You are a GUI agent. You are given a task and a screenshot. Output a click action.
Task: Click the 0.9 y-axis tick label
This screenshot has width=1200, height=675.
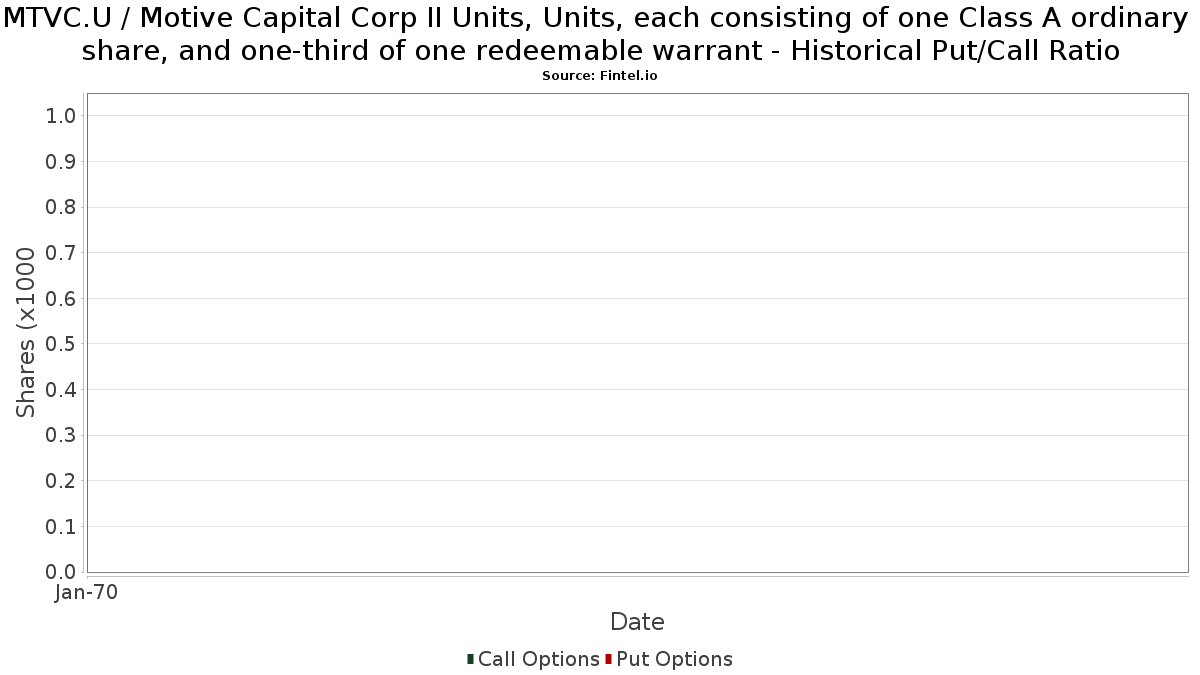61,162
